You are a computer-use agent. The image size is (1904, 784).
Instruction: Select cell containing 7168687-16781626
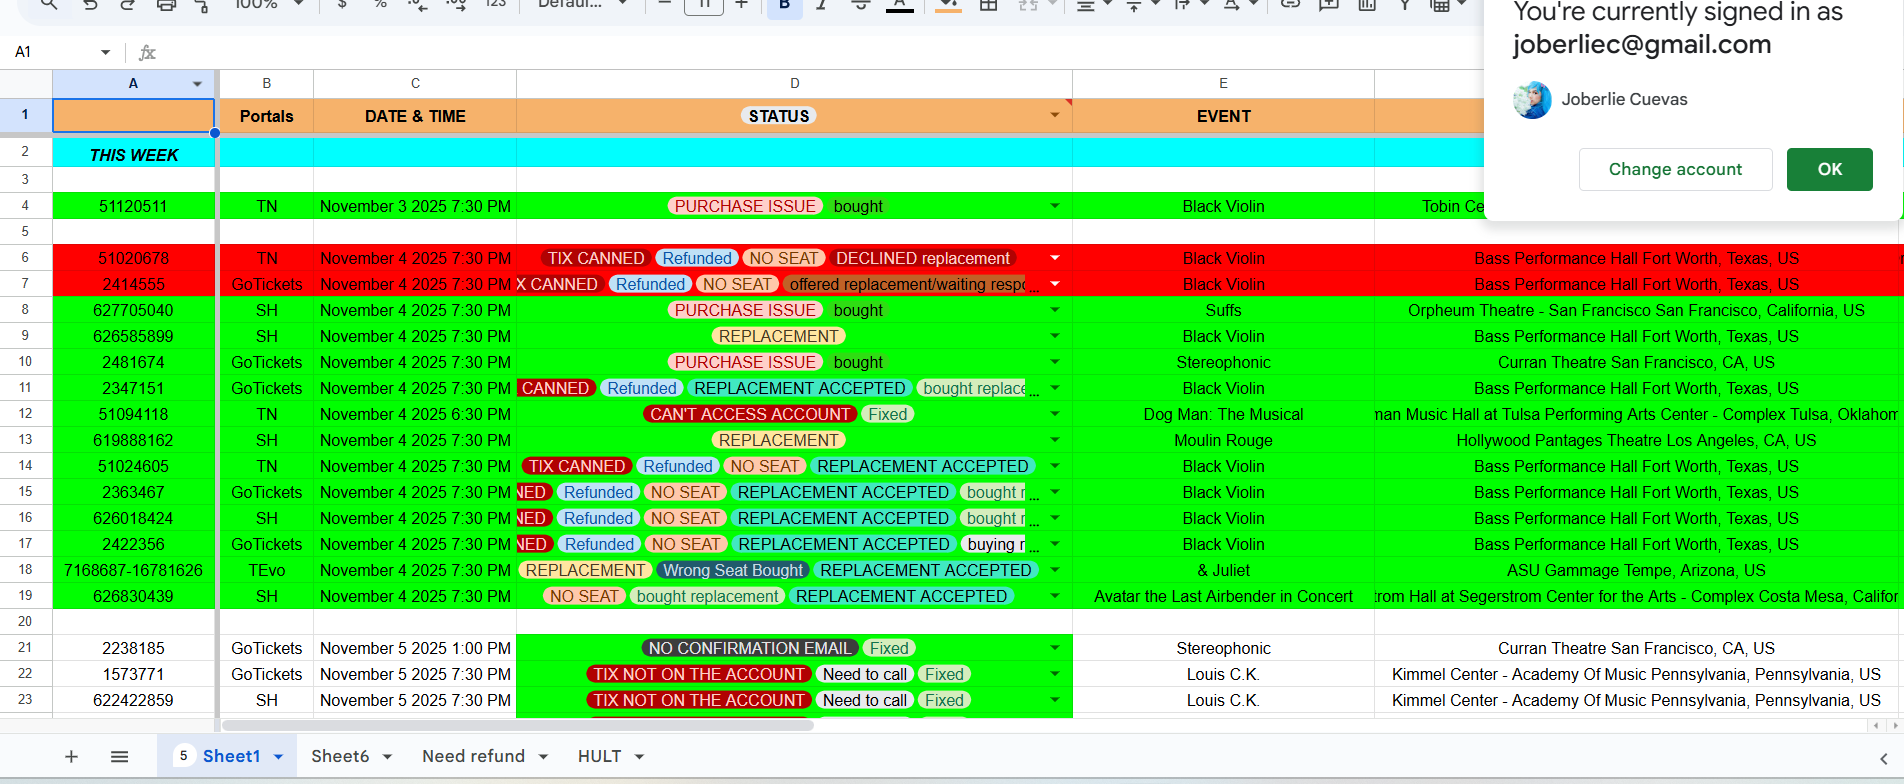(x=134, y=570)
